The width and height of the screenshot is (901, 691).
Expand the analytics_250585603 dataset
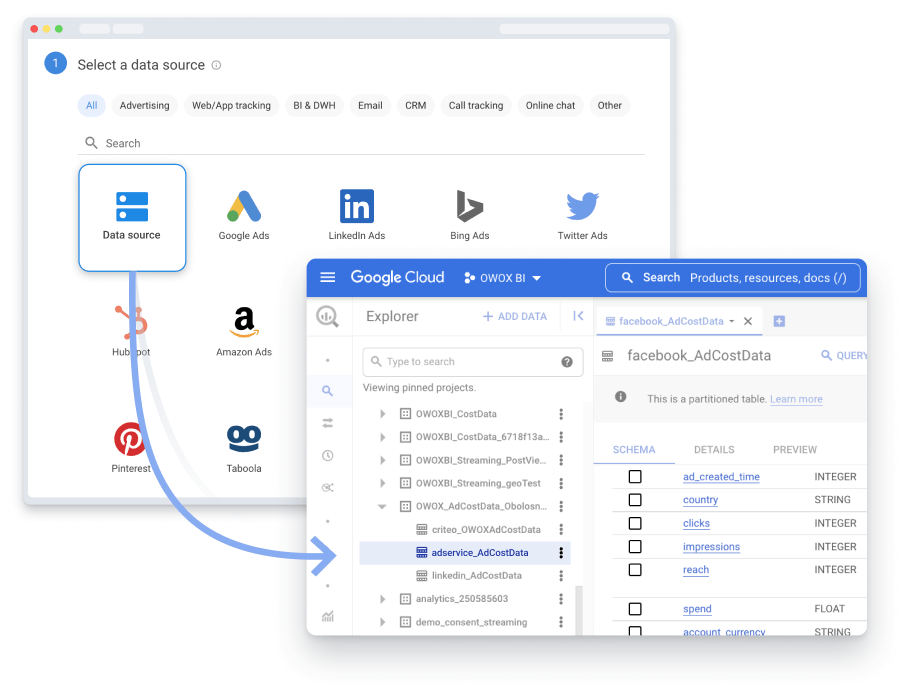point(383,599)
